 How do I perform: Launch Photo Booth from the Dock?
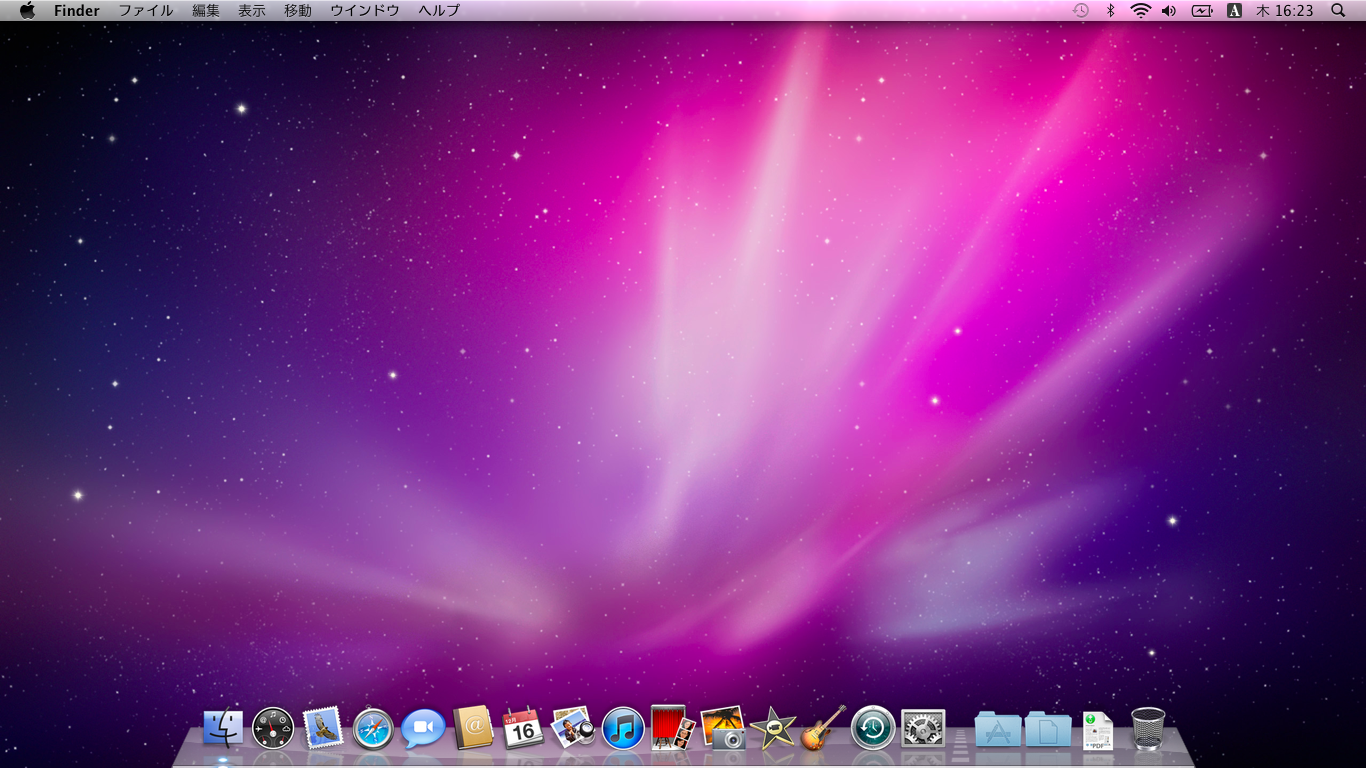[673, 728]
